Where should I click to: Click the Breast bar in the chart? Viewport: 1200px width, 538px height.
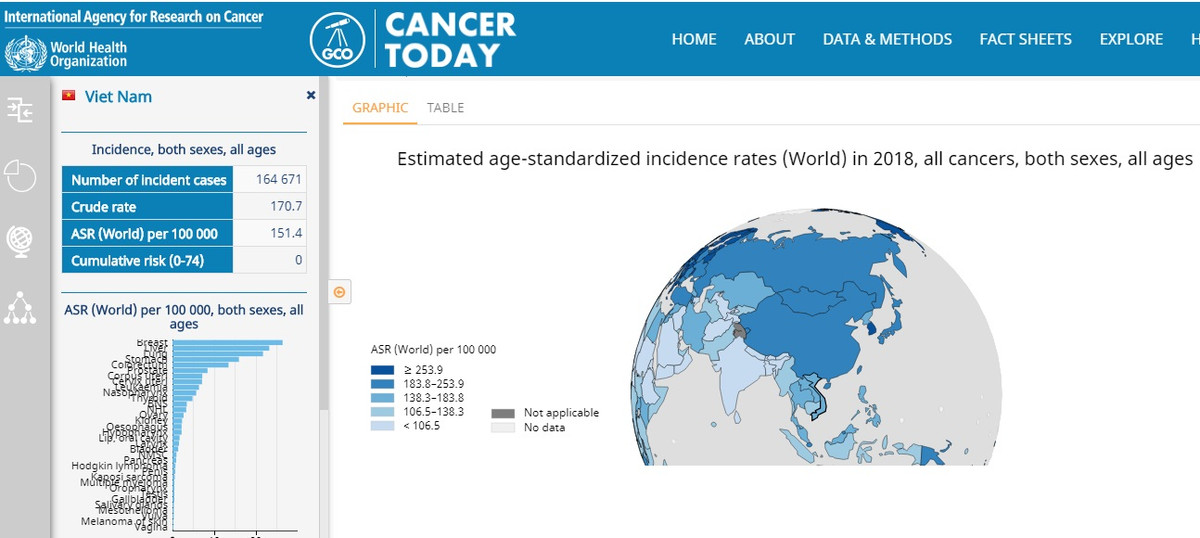click(227, 343)
